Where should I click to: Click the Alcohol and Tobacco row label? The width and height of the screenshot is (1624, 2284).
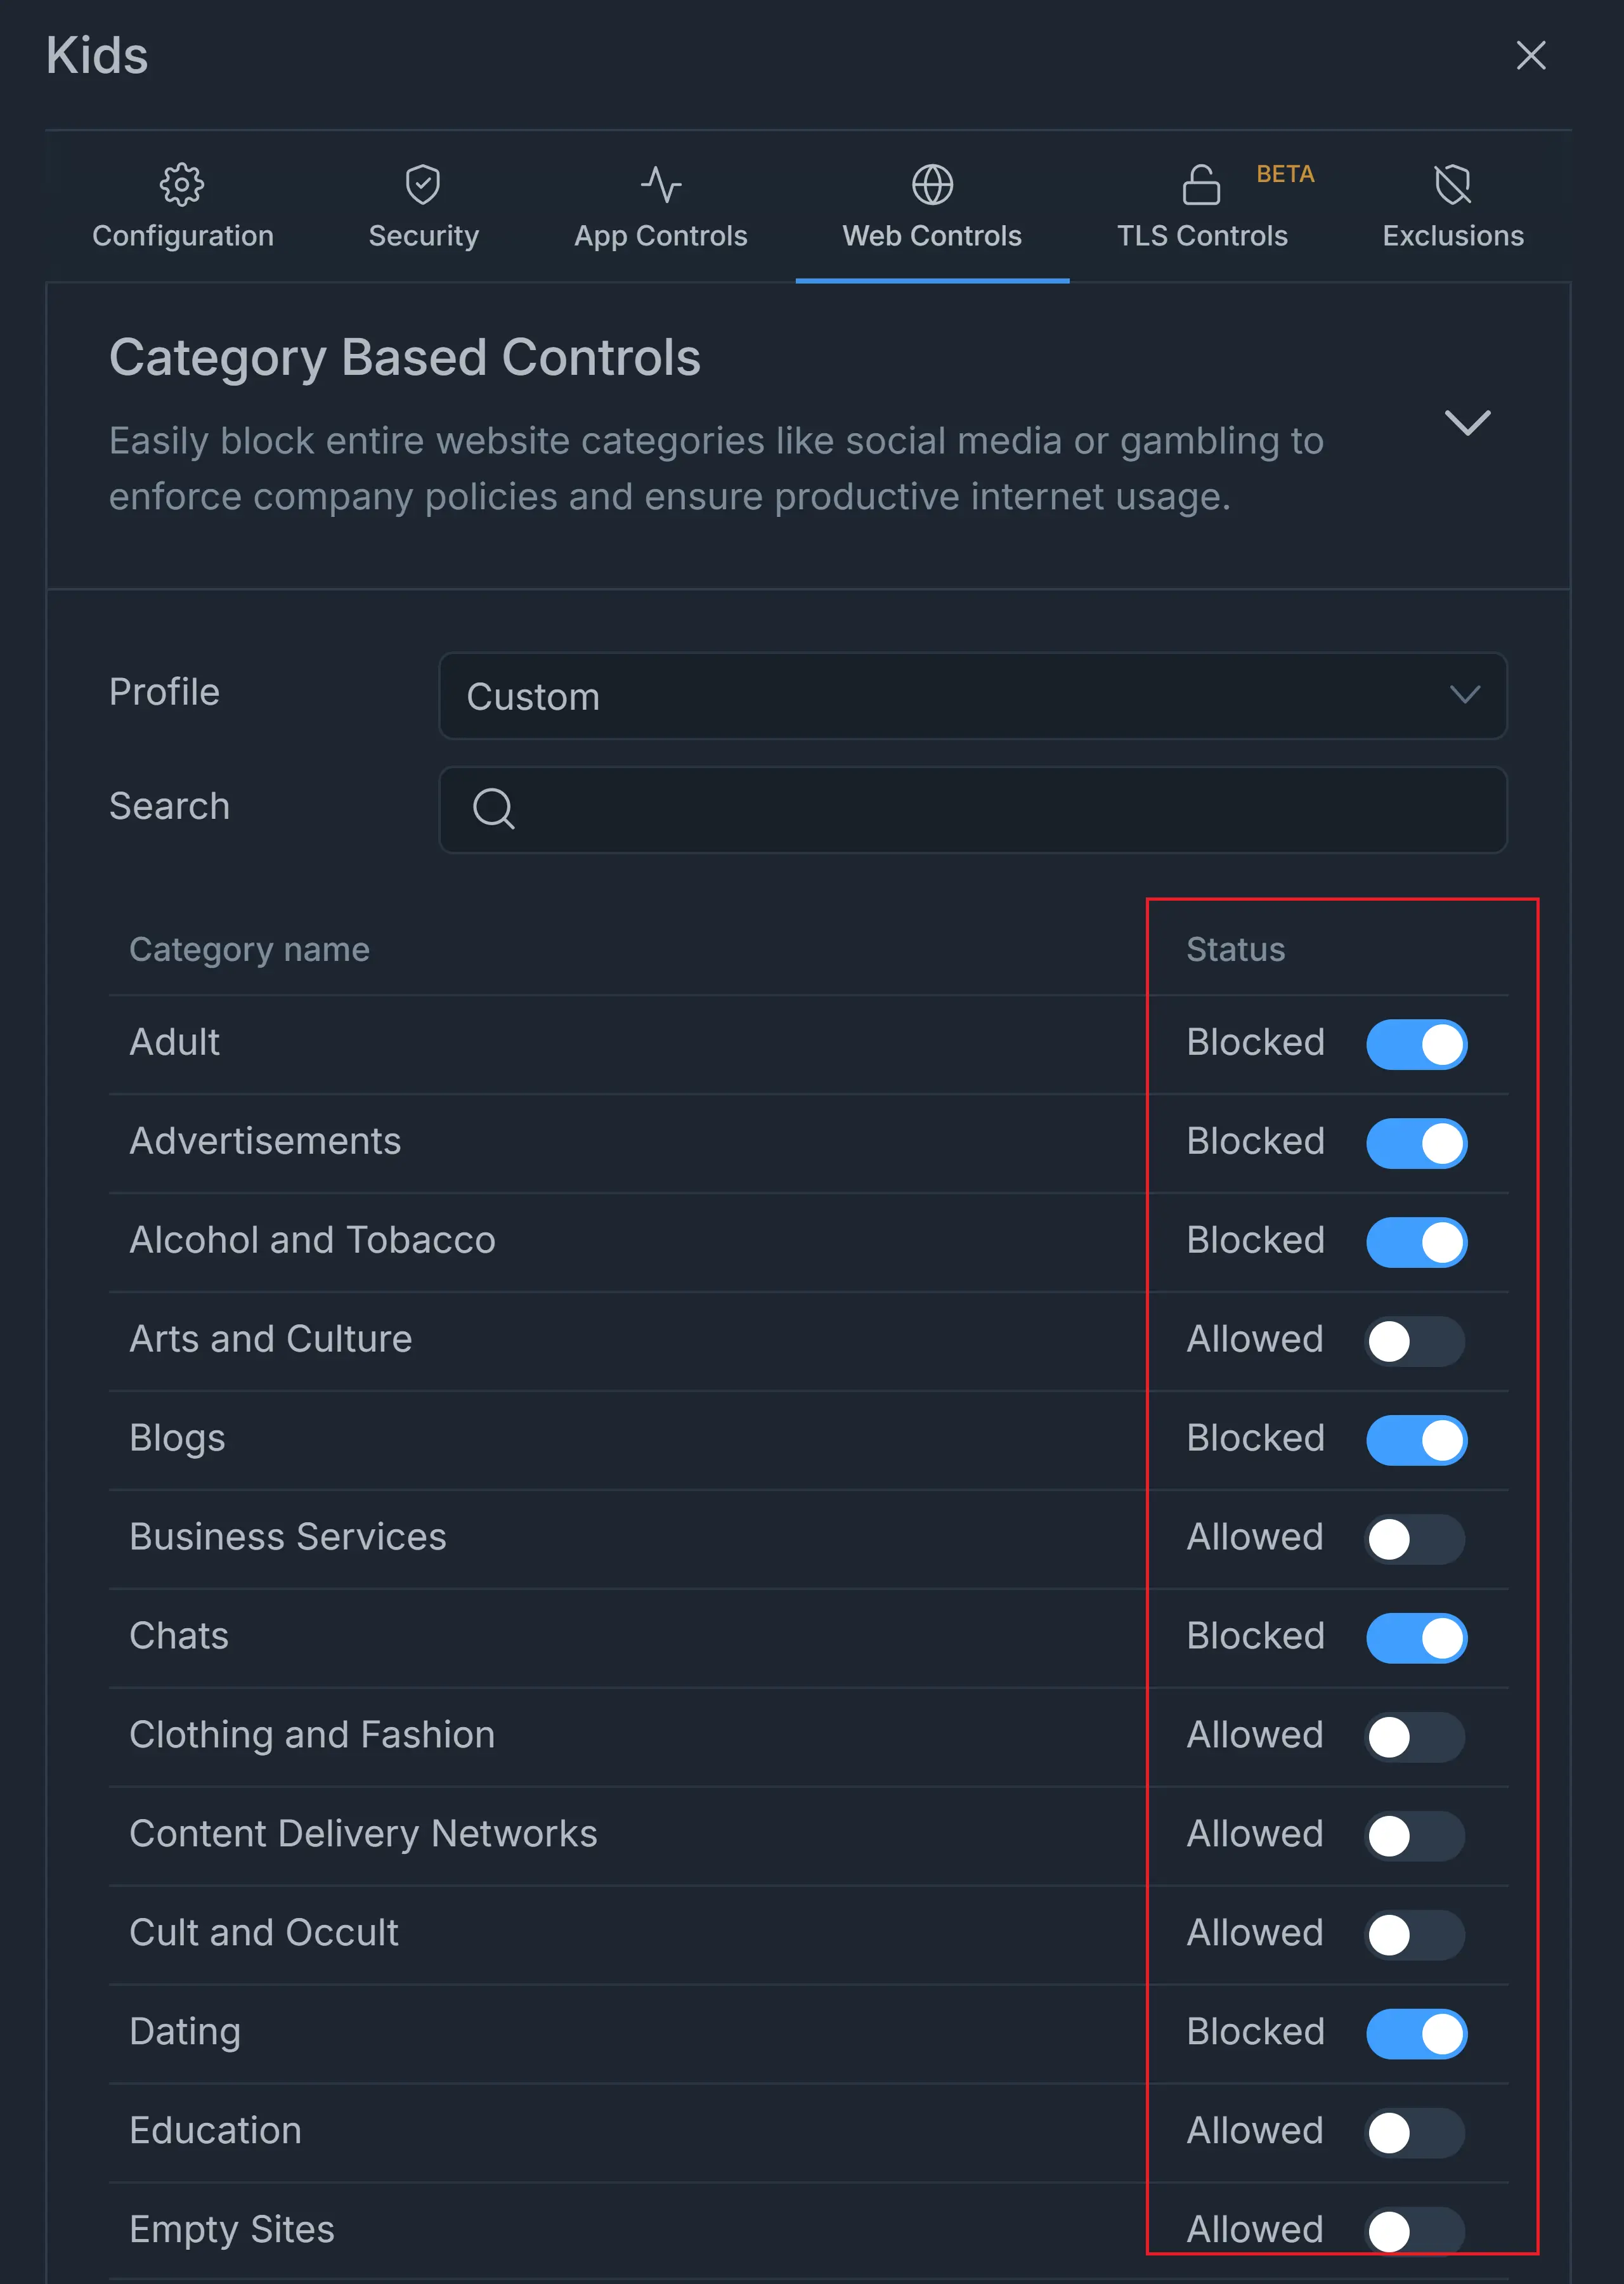tap(312, 1240)
